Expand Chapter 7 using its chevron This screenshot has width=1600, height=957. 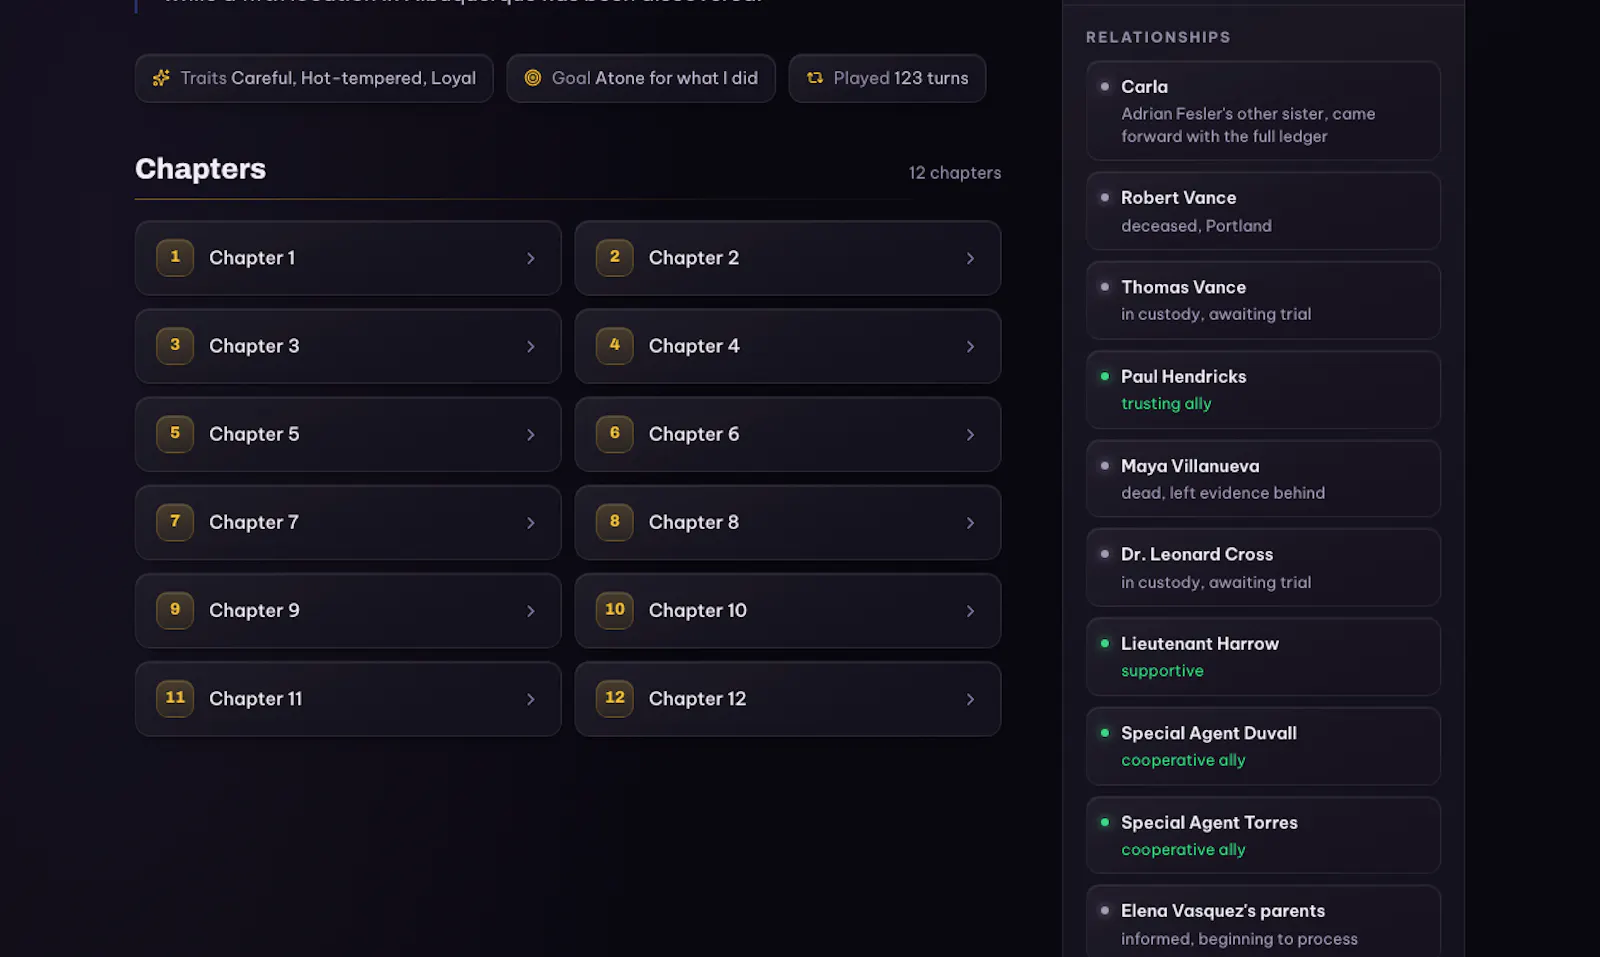tap(531, 522)
